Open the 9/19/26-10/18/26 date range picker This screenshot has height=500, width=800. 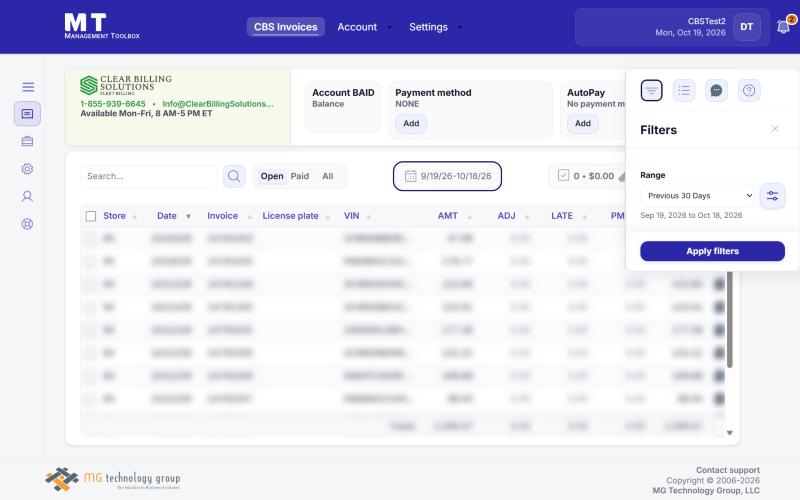pos(447,176)
